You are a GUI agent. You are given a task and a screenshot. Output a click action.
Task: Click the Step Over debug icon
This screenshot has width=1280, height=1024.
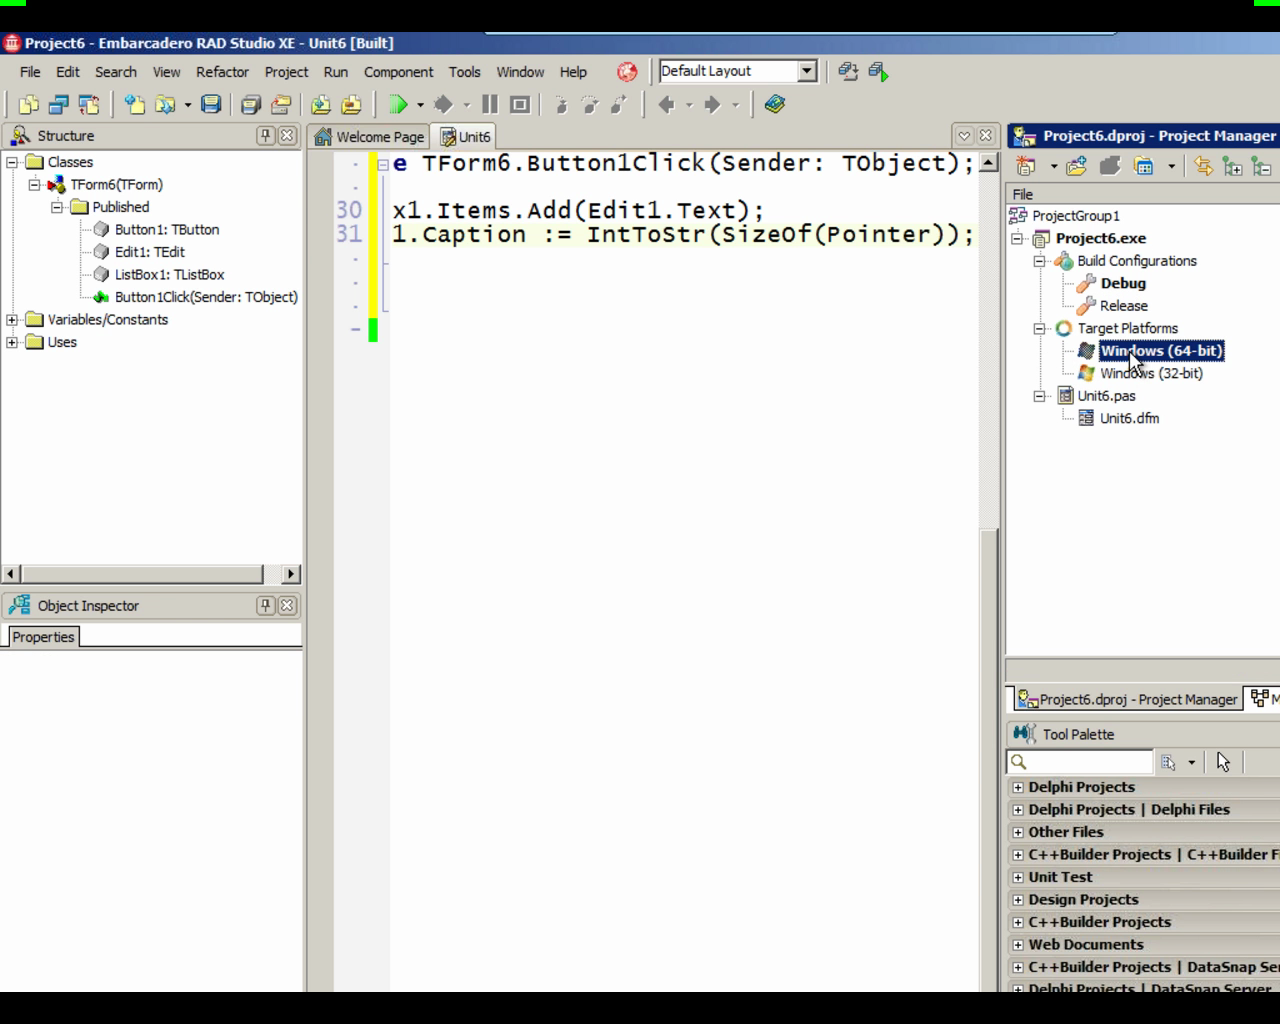pos(590,104)
